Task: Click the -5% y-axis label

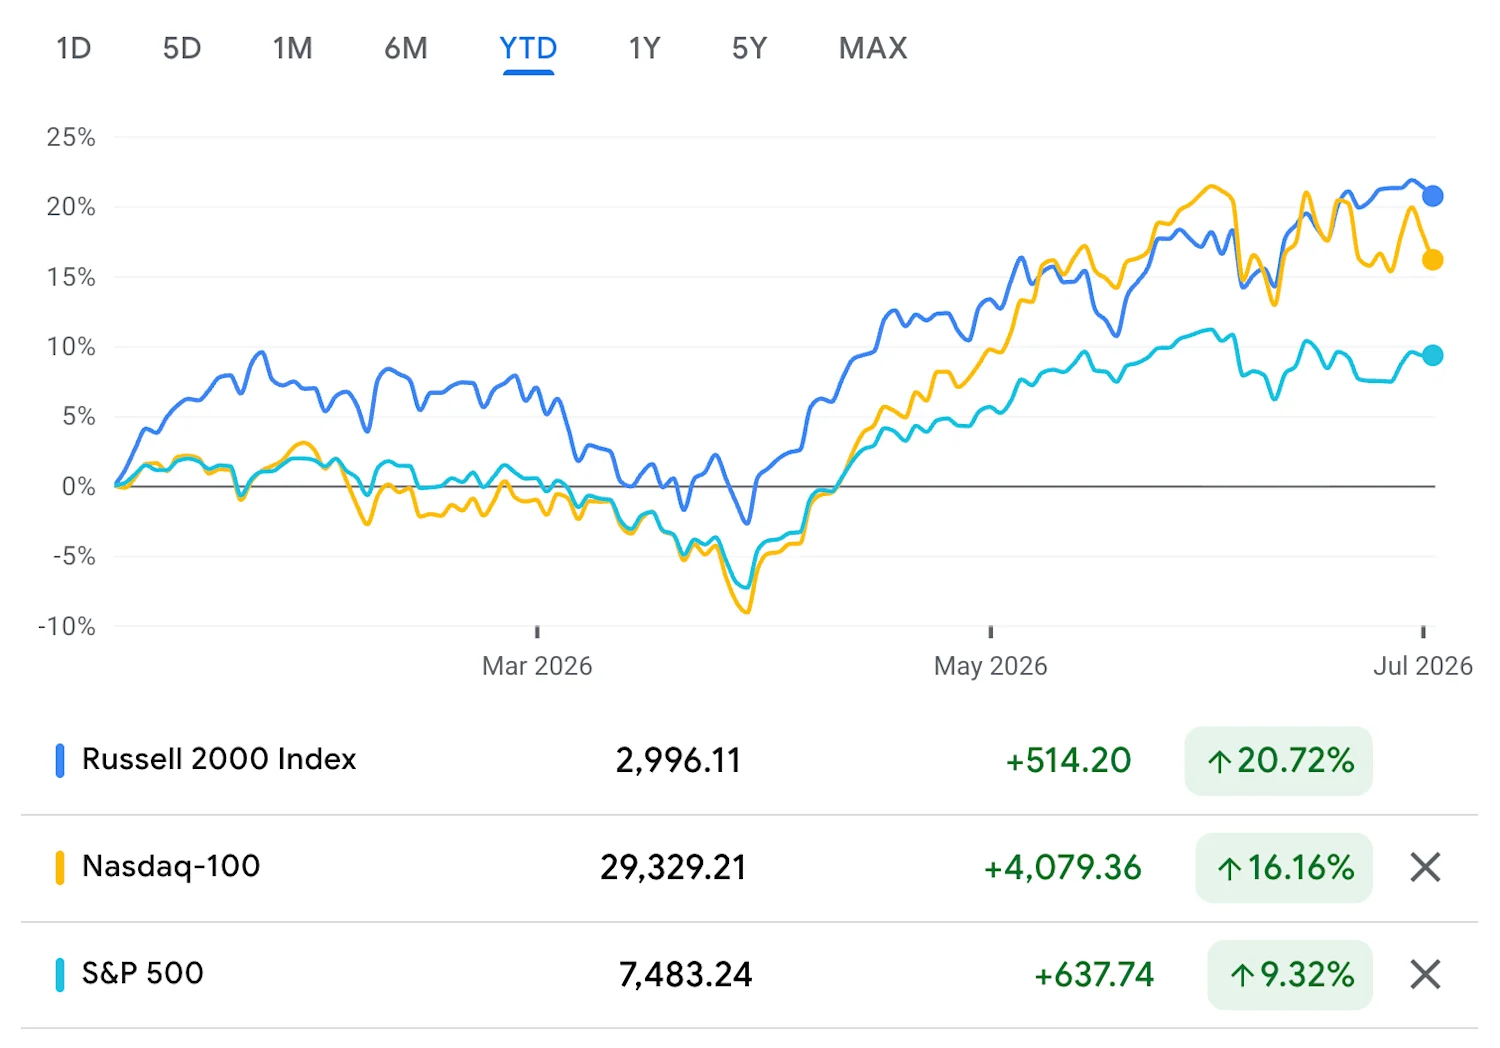Action: click(74, 556)
